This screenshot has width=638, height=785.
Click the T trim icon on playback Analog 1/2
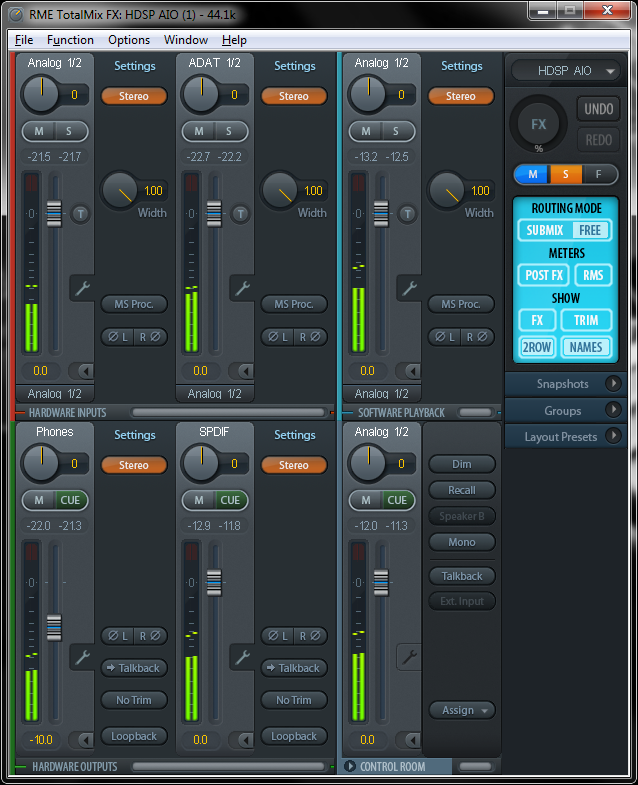coord(407,214)
